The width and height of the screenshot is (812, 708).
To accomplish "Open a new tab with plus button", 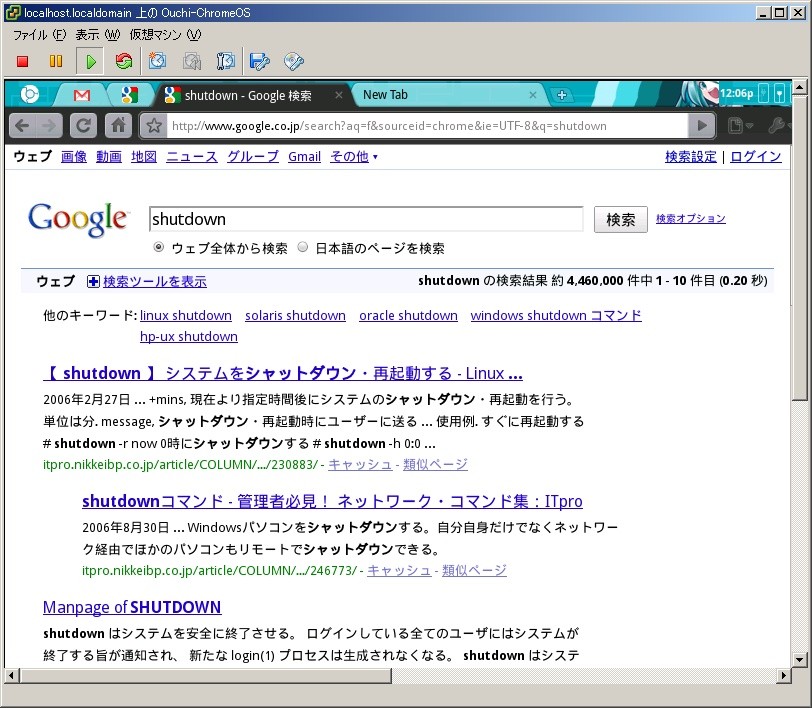I will [x=562, y=95].
